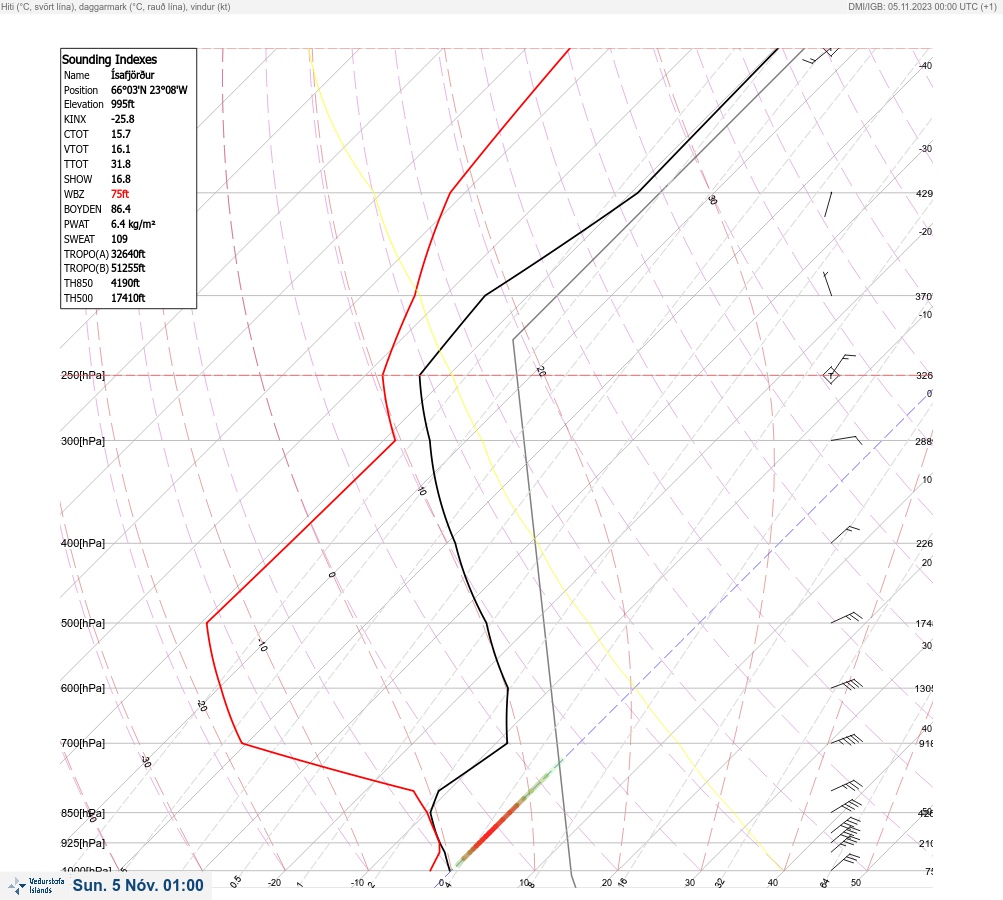Click the Sounding Indexes title
The width and height of the screenshot is (1003, 900).
click(109, 59)
